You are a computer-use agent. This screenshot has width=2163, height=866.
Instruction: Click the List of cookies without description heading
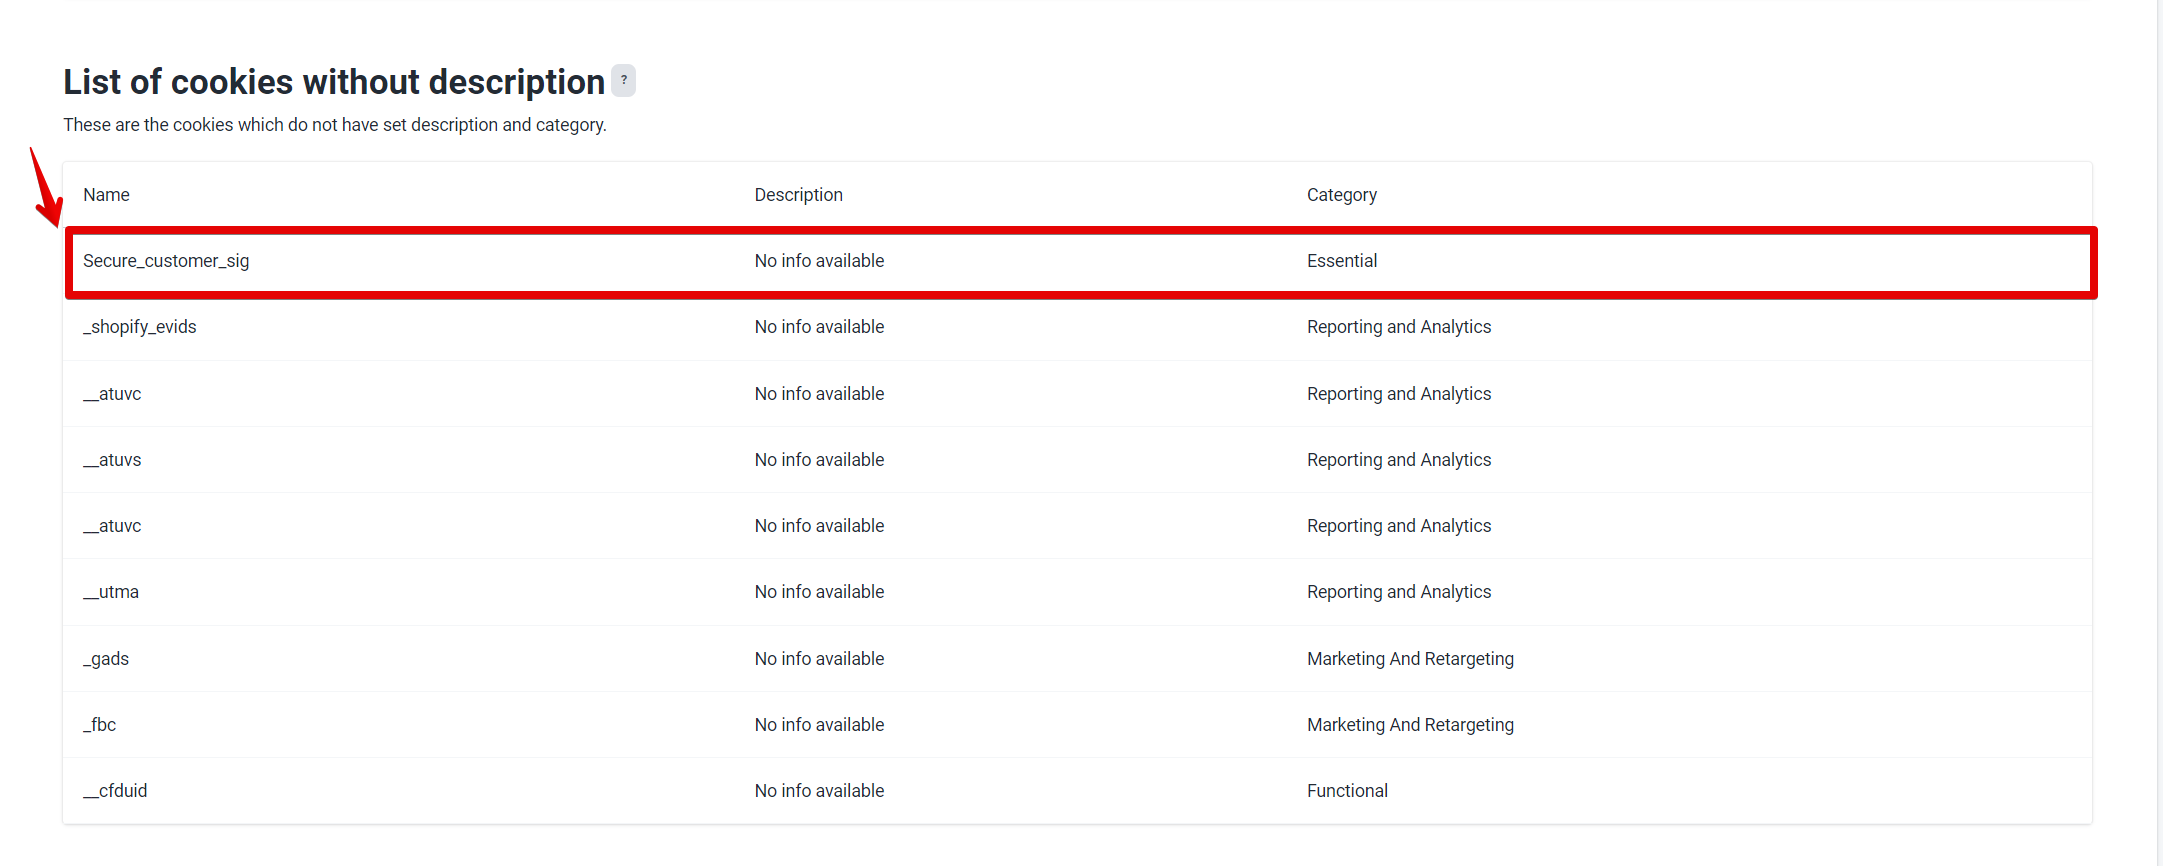334,82
